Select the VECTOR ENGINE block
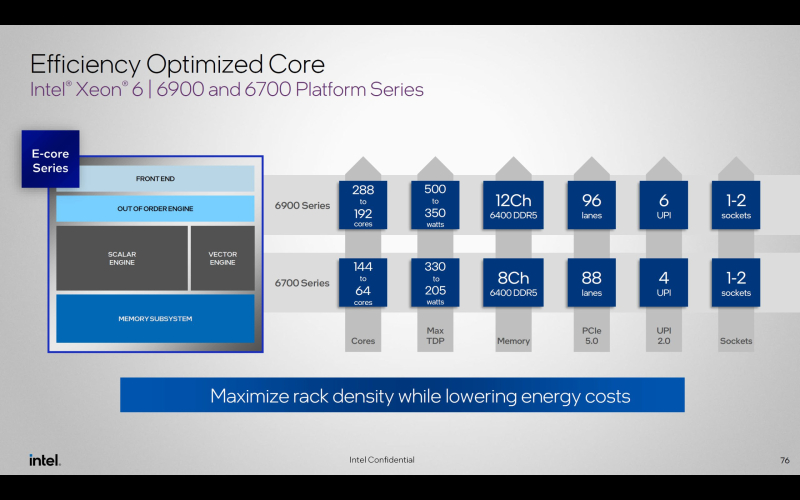Screen dimensions: 800x500 tap(222, 258)
